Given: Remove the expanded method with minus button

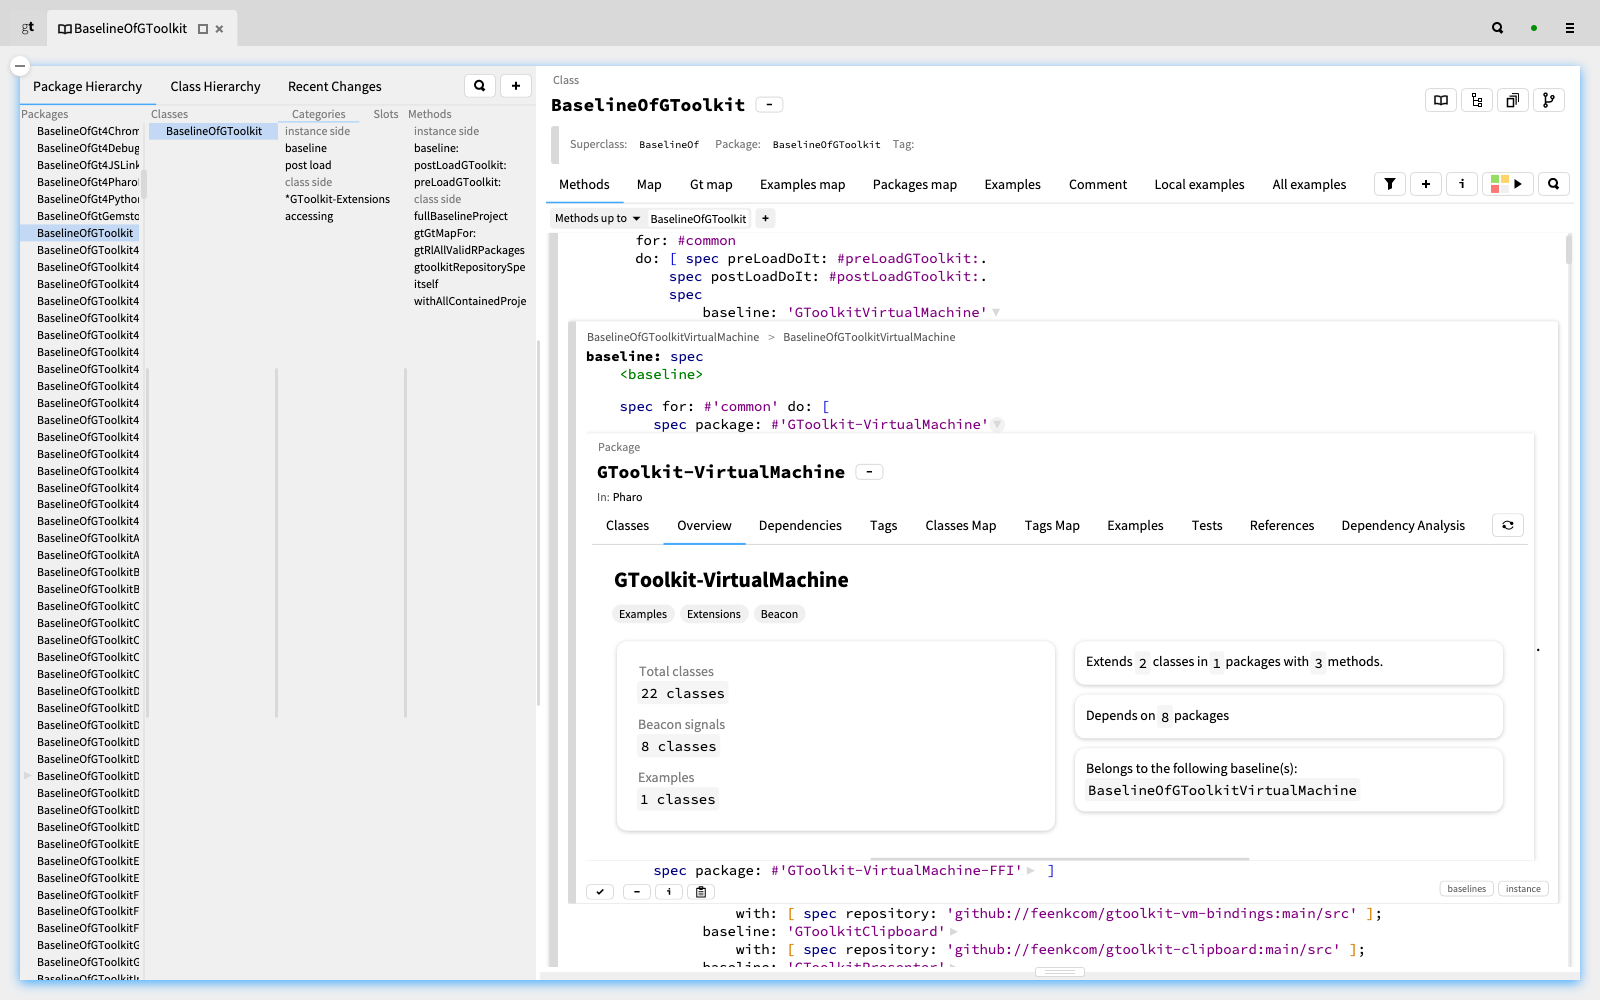Looking at the screenshot, I should (637, 892).
